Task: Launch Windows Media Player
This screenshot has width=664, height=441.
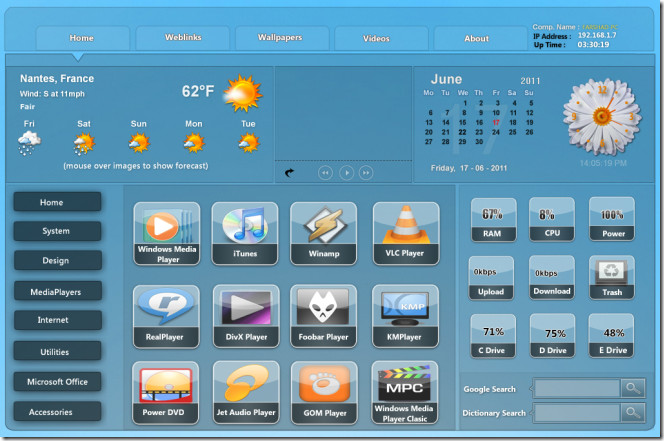Action: point(167,234)
